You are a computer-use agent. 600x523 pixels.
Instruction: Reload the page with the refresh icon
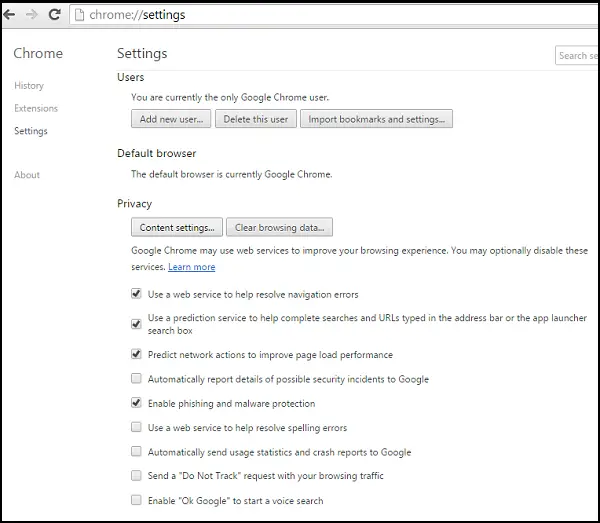tap(55, 15)
